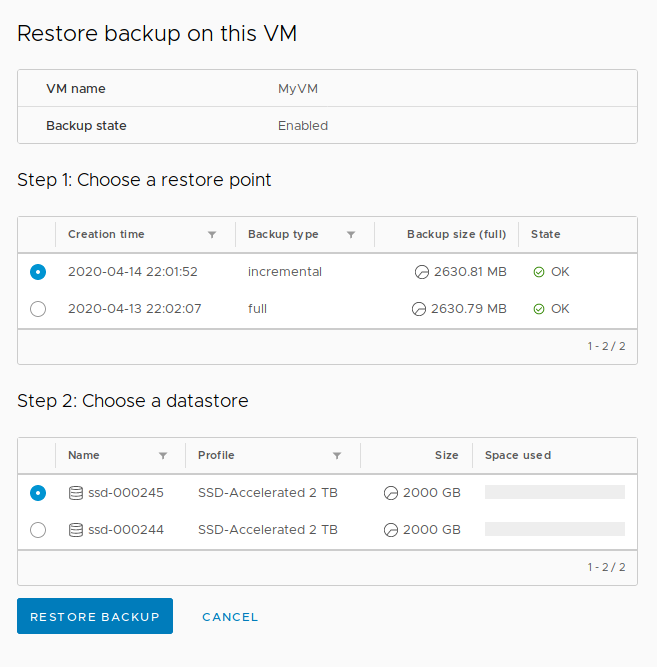
Task: Click the datastore icon next to ssd-000245
Action: pos(76,493)
